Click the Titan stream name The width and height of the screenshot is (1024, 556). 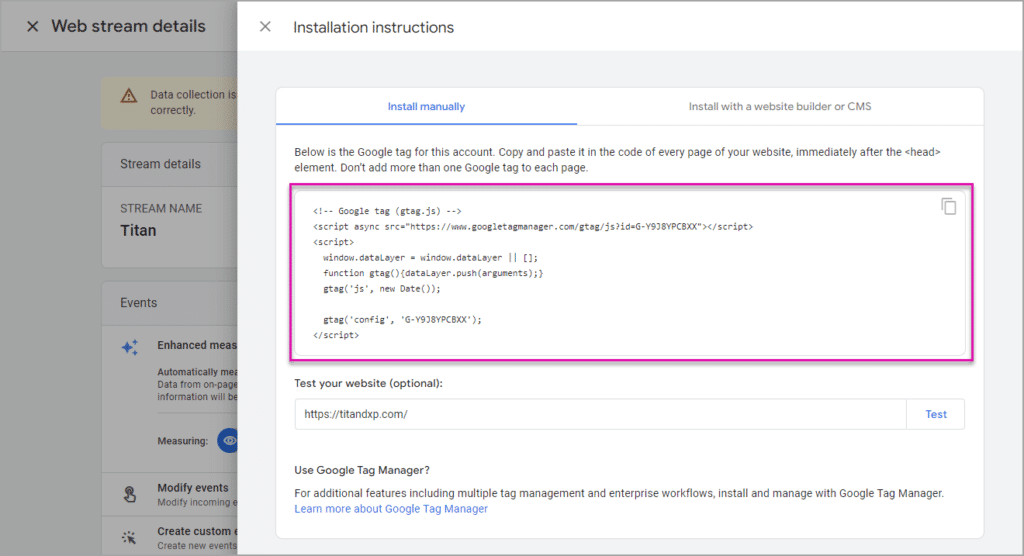pos(138,230)
